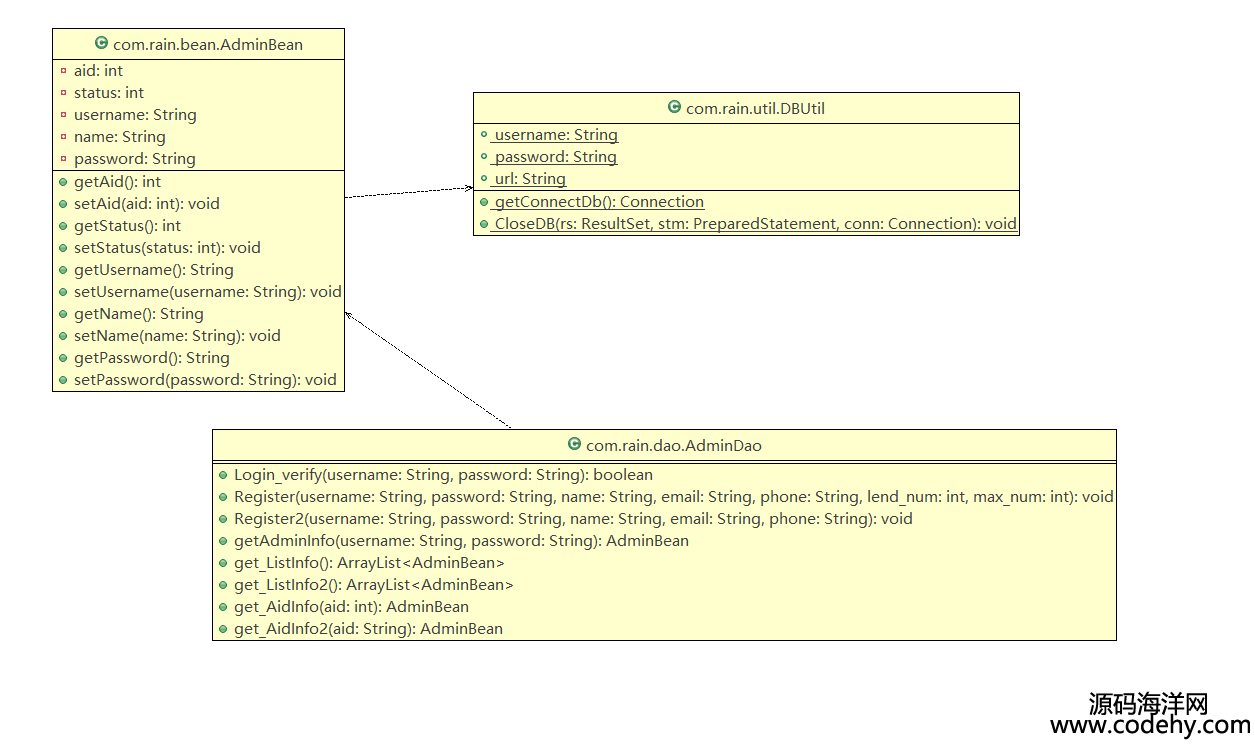Select the Register method with lend_num parameter
This screenshot has height=745, width=1255.
point(674,497)
